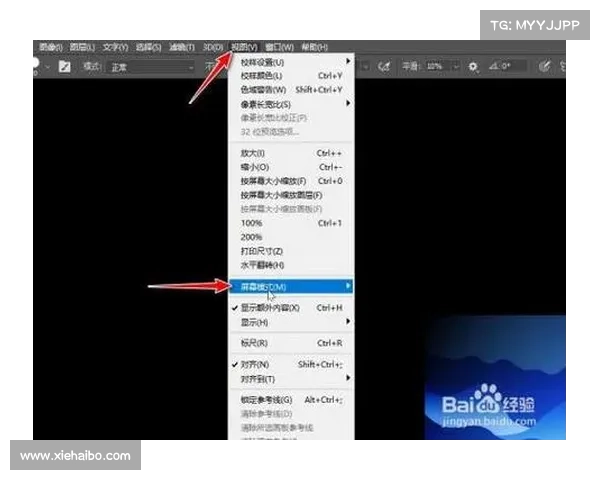This screenshot has width=600, height=480.
Task: Select 按屏幕大小缩放(F) with Ctrl+0 shortcut
Action: click(291, 181)
